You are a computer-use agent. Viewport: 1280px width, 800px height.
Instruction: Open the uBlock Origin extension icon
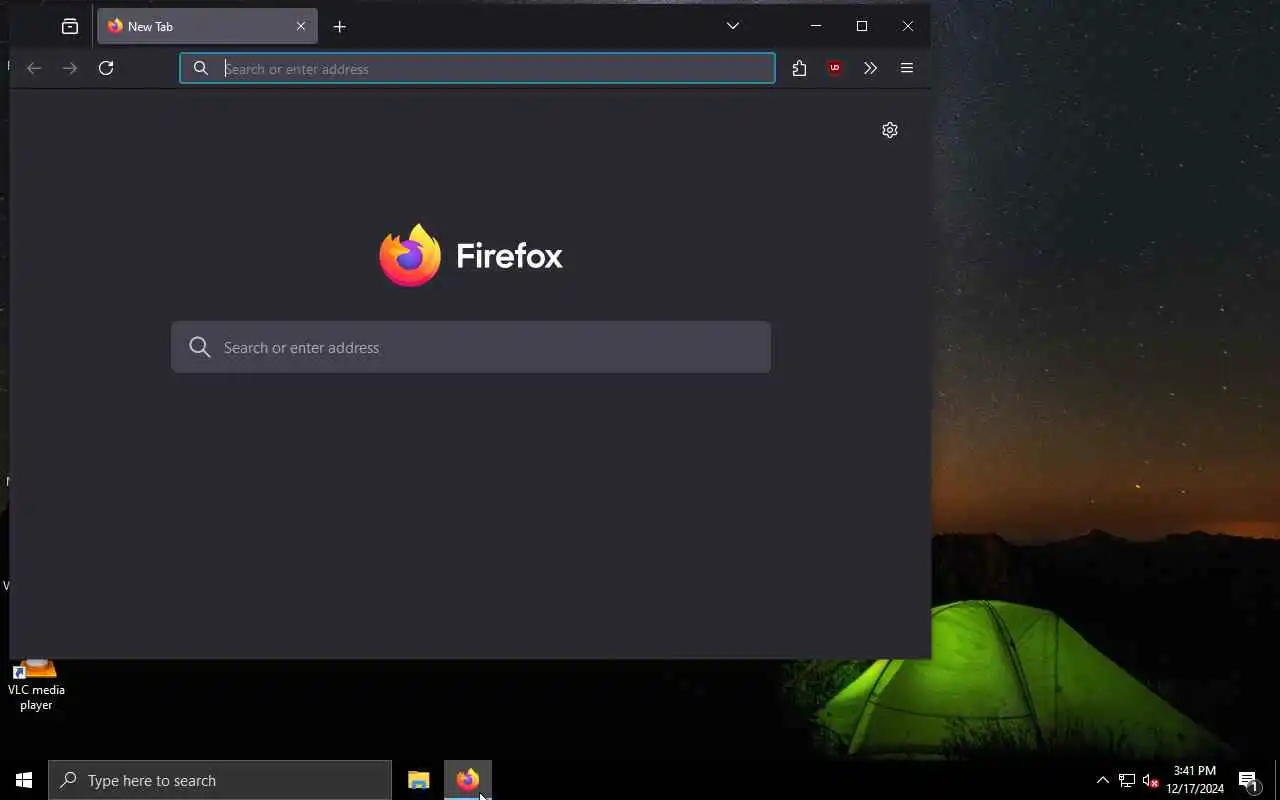[835, 68]
